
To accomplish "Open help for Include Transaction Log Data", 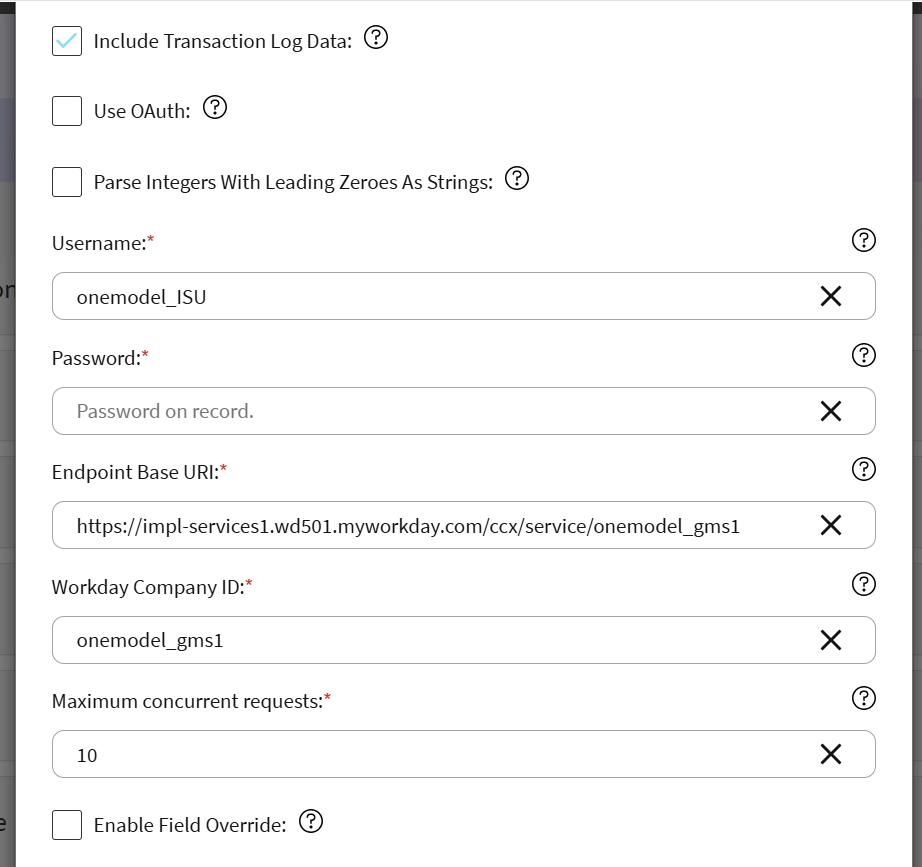I will click(376, 38).
